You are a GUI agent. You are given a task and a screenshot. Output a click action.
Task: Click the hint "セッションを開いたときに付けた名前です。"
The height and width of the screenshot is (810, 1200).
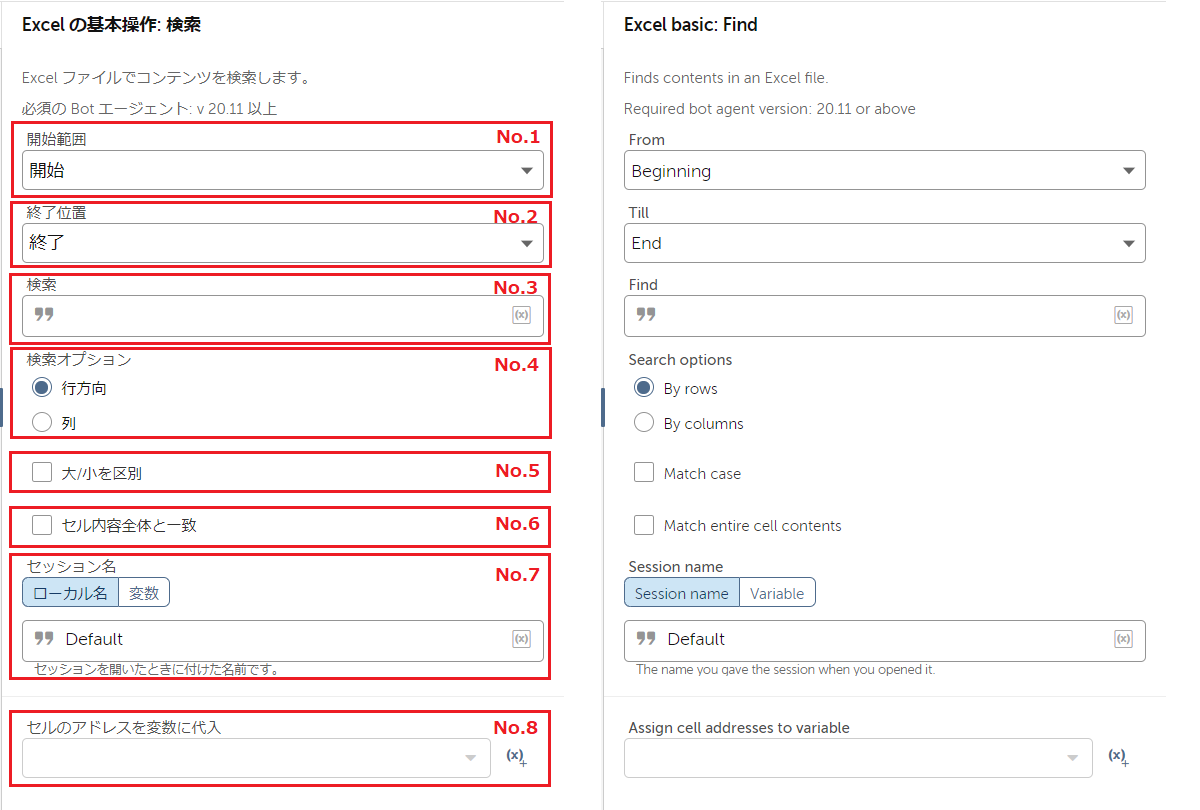tap(156, 669)
